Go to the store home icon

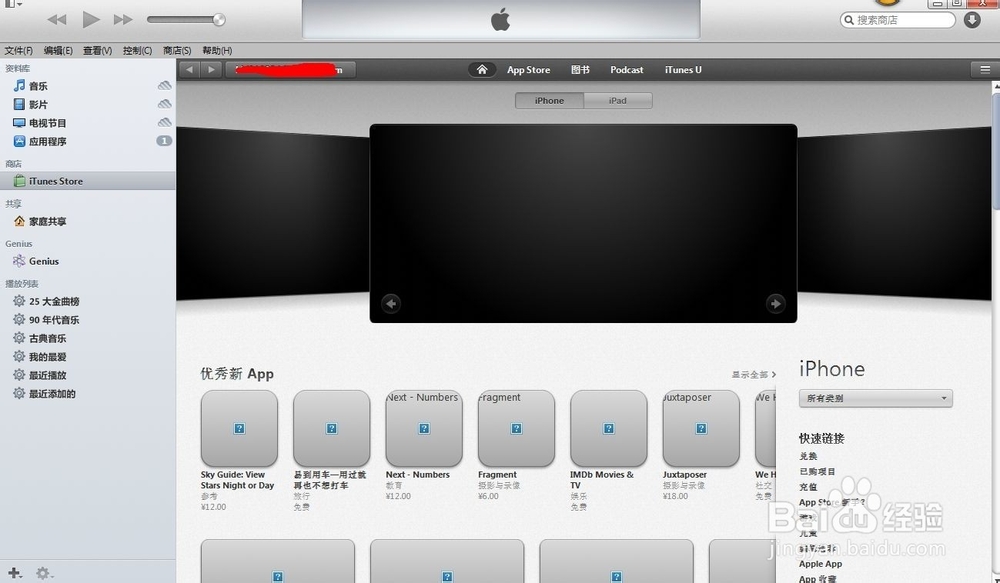482,70
